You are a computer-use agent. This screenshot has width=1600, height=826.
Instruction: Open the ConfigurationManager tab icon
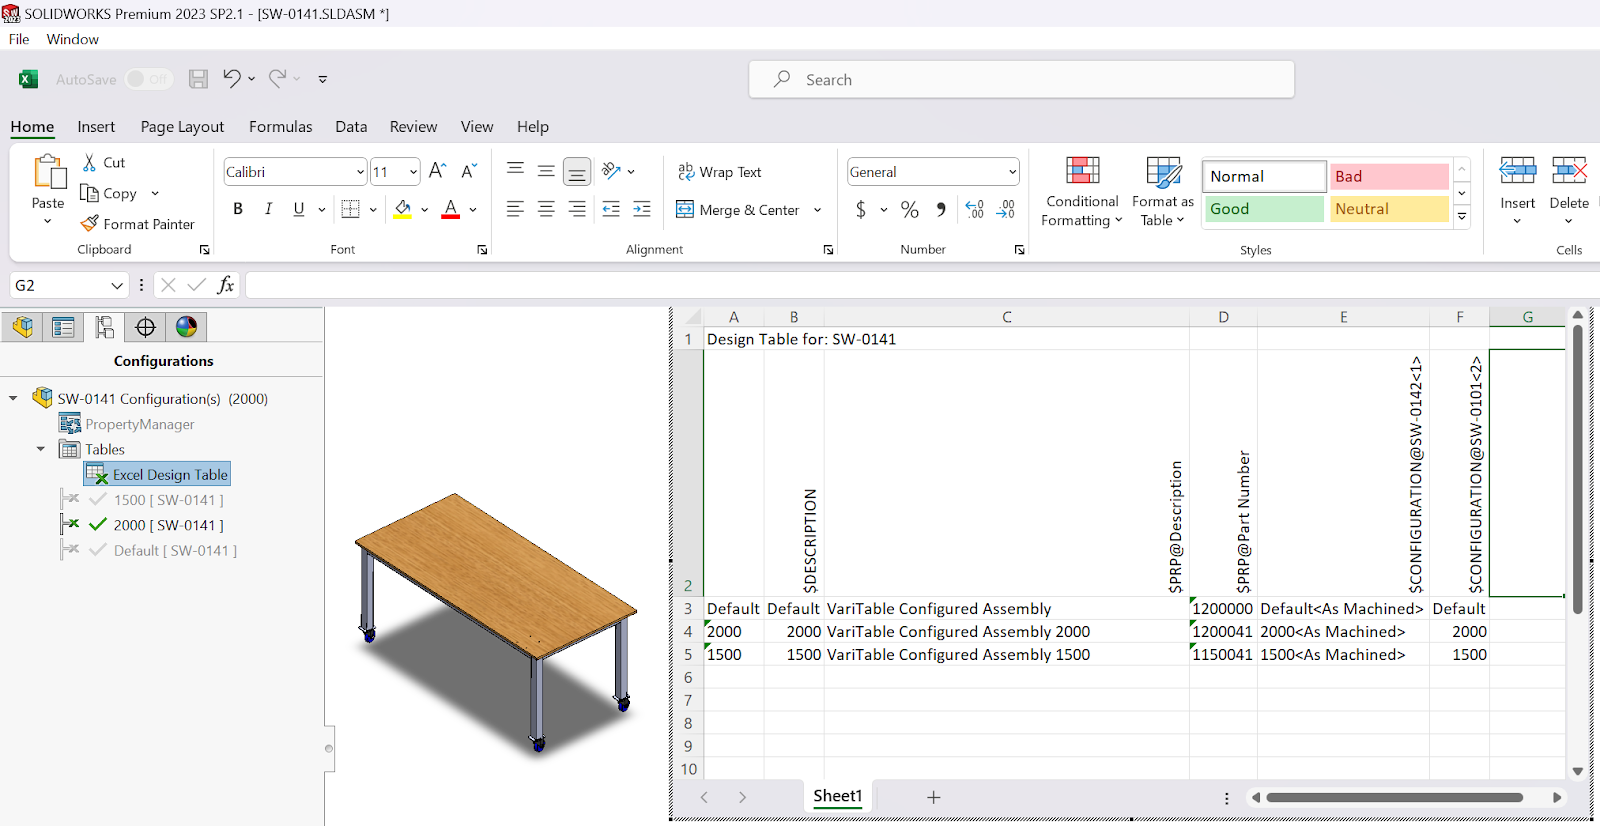coord(104,327)
